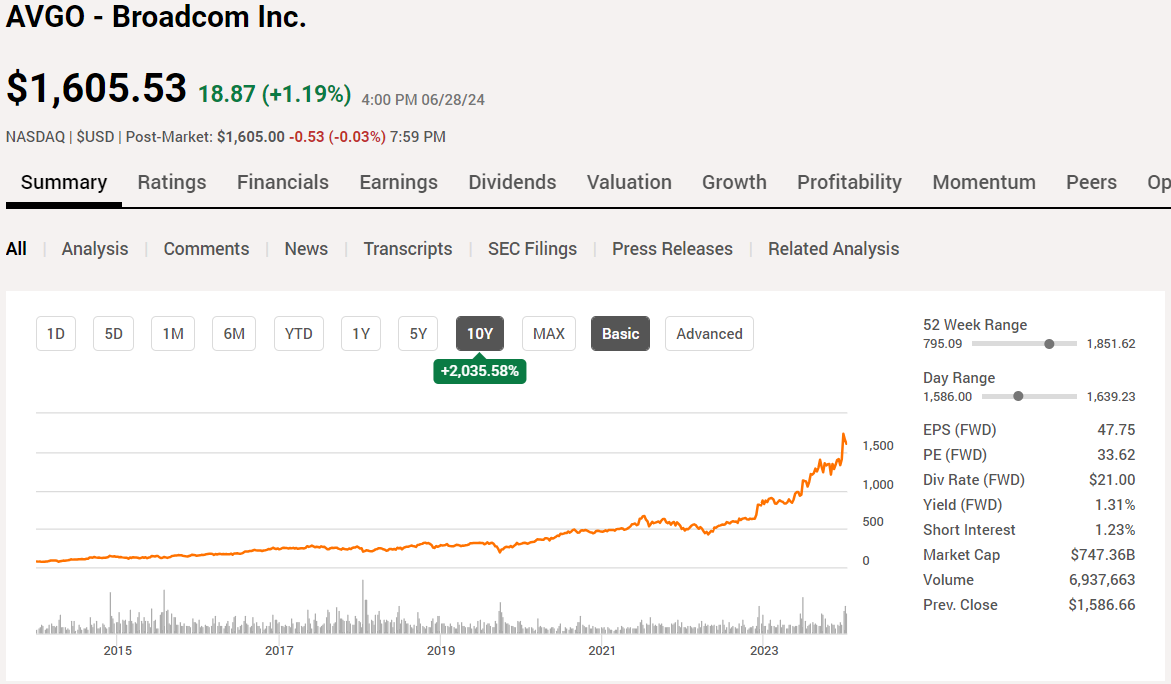The width and height of the screenshot is (1171, 684).
Task: Click the 2019 x-axis label
Action: pos(441,651)
